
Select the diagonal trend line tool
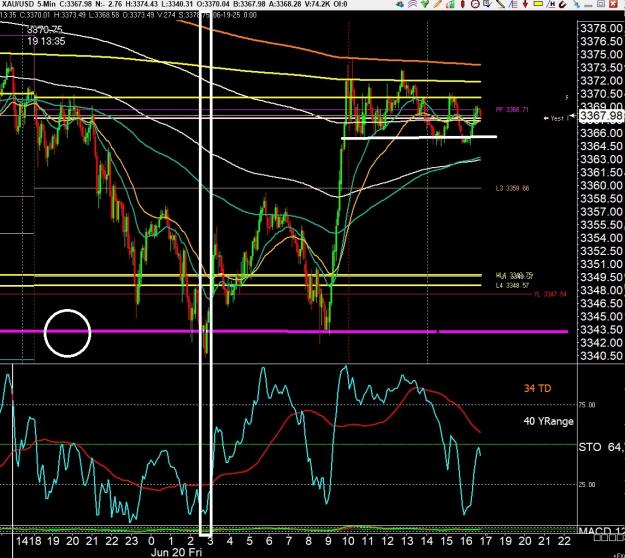[x=500, y=4]
